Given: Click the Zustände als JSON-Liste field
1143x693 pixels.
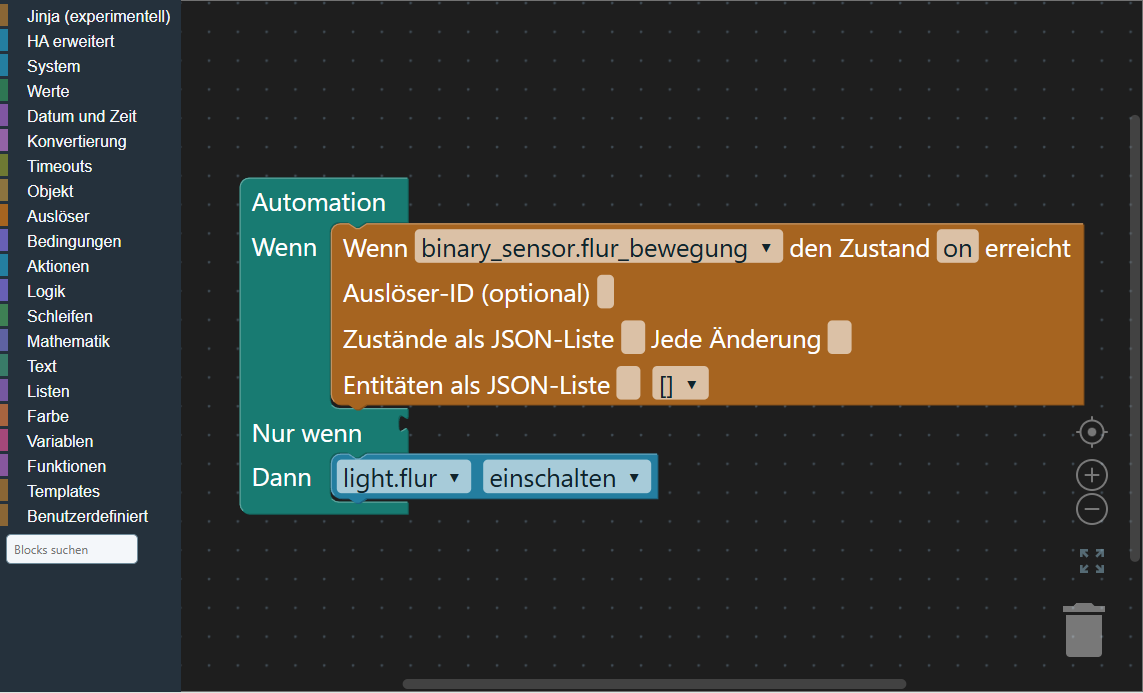Looking at the screenshot, I should tap(633, 338).
